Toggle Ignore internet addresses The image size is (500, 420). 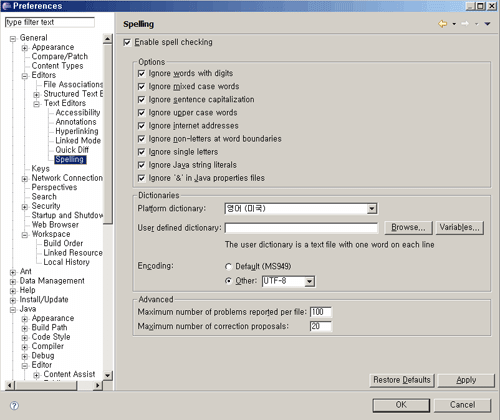coord(141,126)
